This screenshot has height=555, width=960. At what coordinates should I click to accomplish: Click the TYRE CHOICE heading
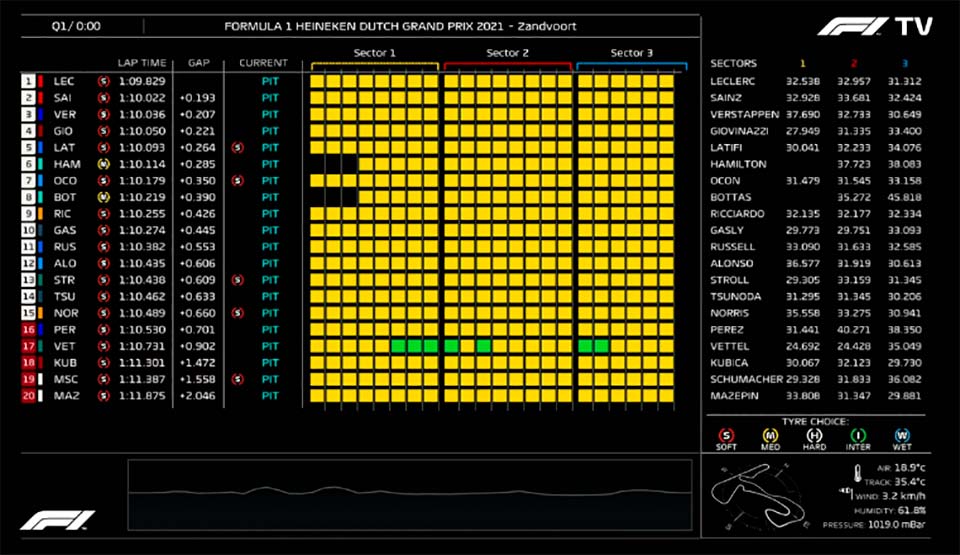[815, 421]
